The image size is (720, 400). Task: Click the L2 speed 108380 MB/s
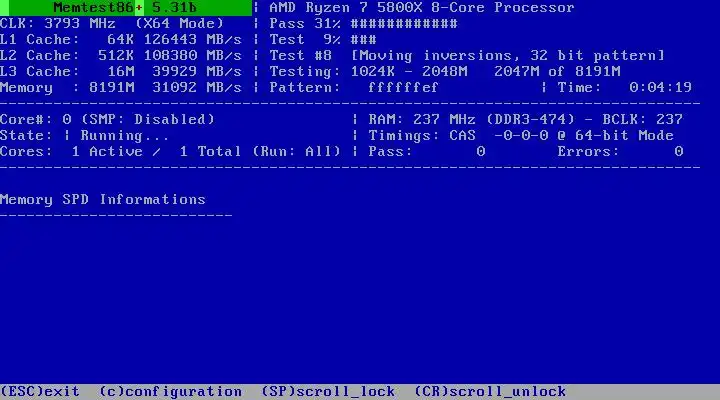click(192, 56)
